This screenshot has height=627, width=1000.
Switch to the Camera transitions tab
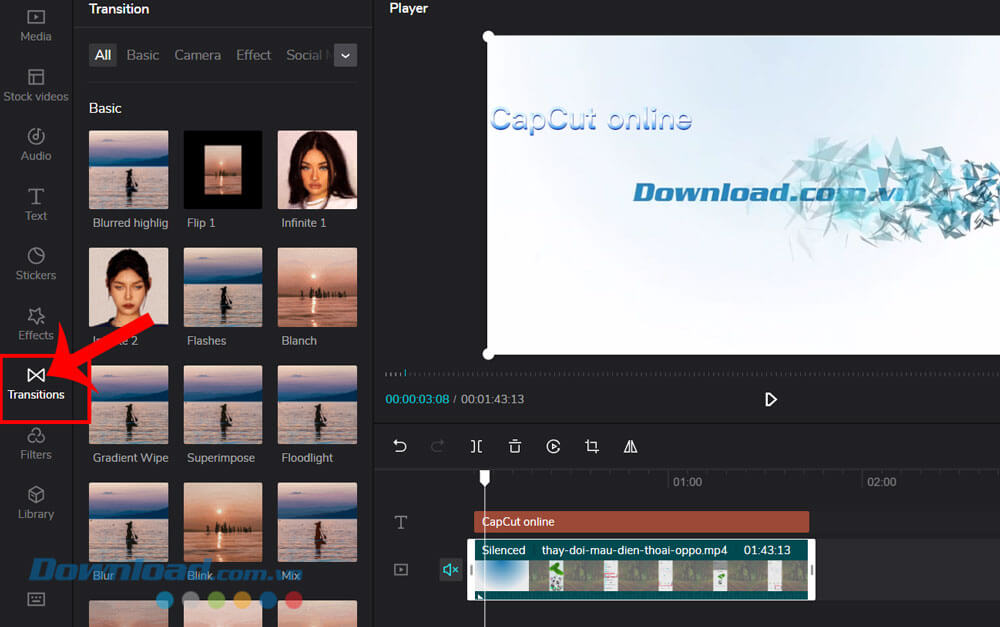coord(197,55)
